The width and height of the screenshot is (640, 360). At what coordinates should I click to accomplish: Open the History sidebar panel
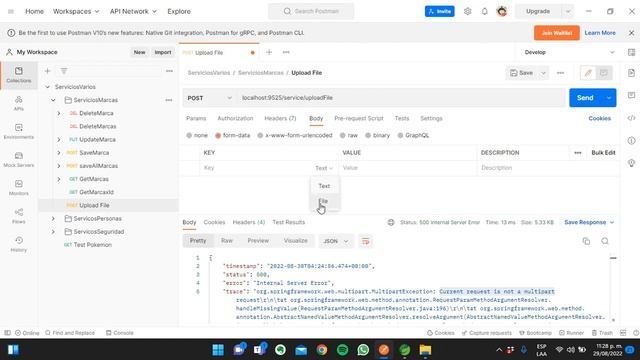pyautogui.click(x=19, y=244)
